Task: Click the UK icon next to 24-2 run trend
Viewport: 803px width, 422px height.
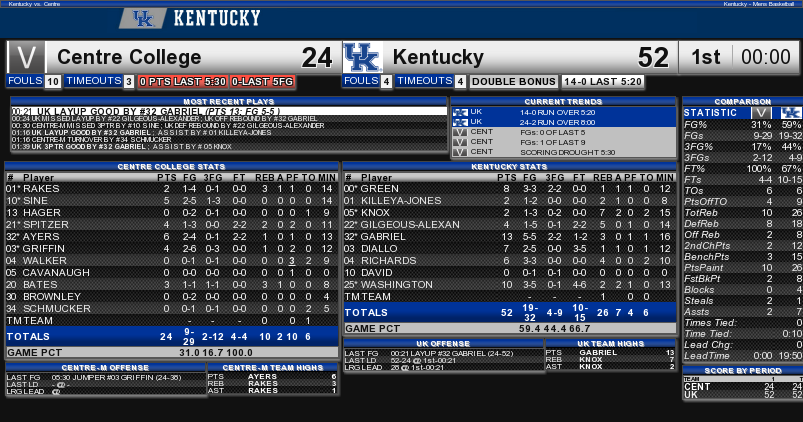Action: click(x=460, y=122)
